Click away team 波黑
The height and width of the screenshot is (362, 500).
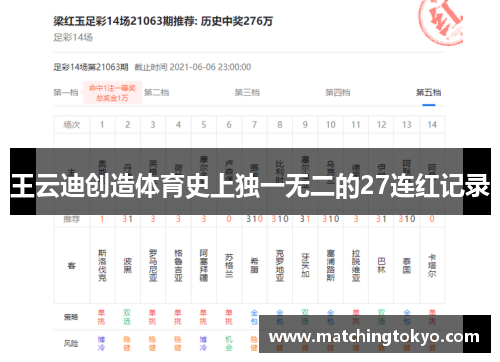tap(128, 266)
